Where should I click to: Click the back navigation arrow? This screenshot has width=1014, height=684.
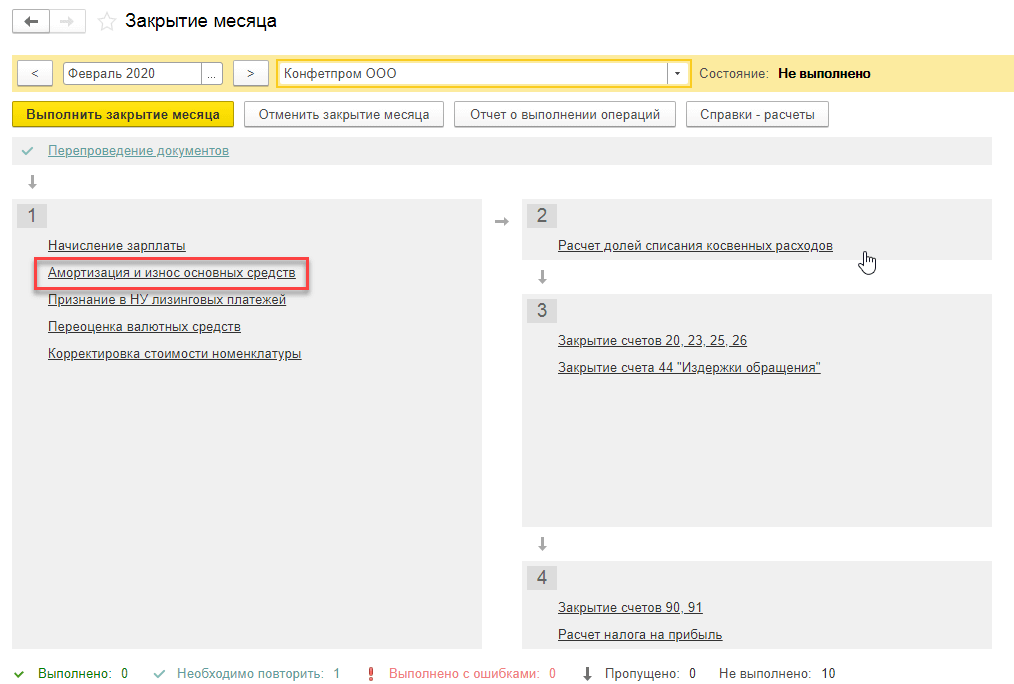31,21
